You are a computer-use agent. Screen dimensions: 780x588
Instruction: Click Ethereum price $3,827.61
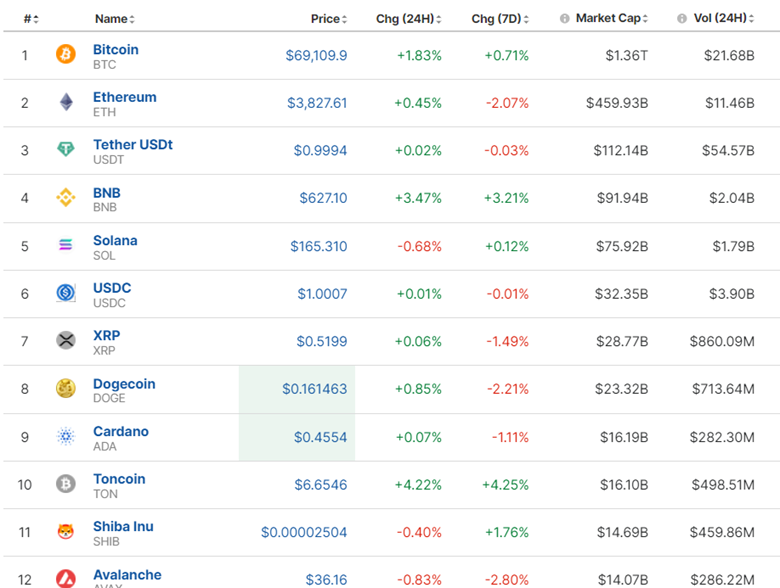coord(317,103)
